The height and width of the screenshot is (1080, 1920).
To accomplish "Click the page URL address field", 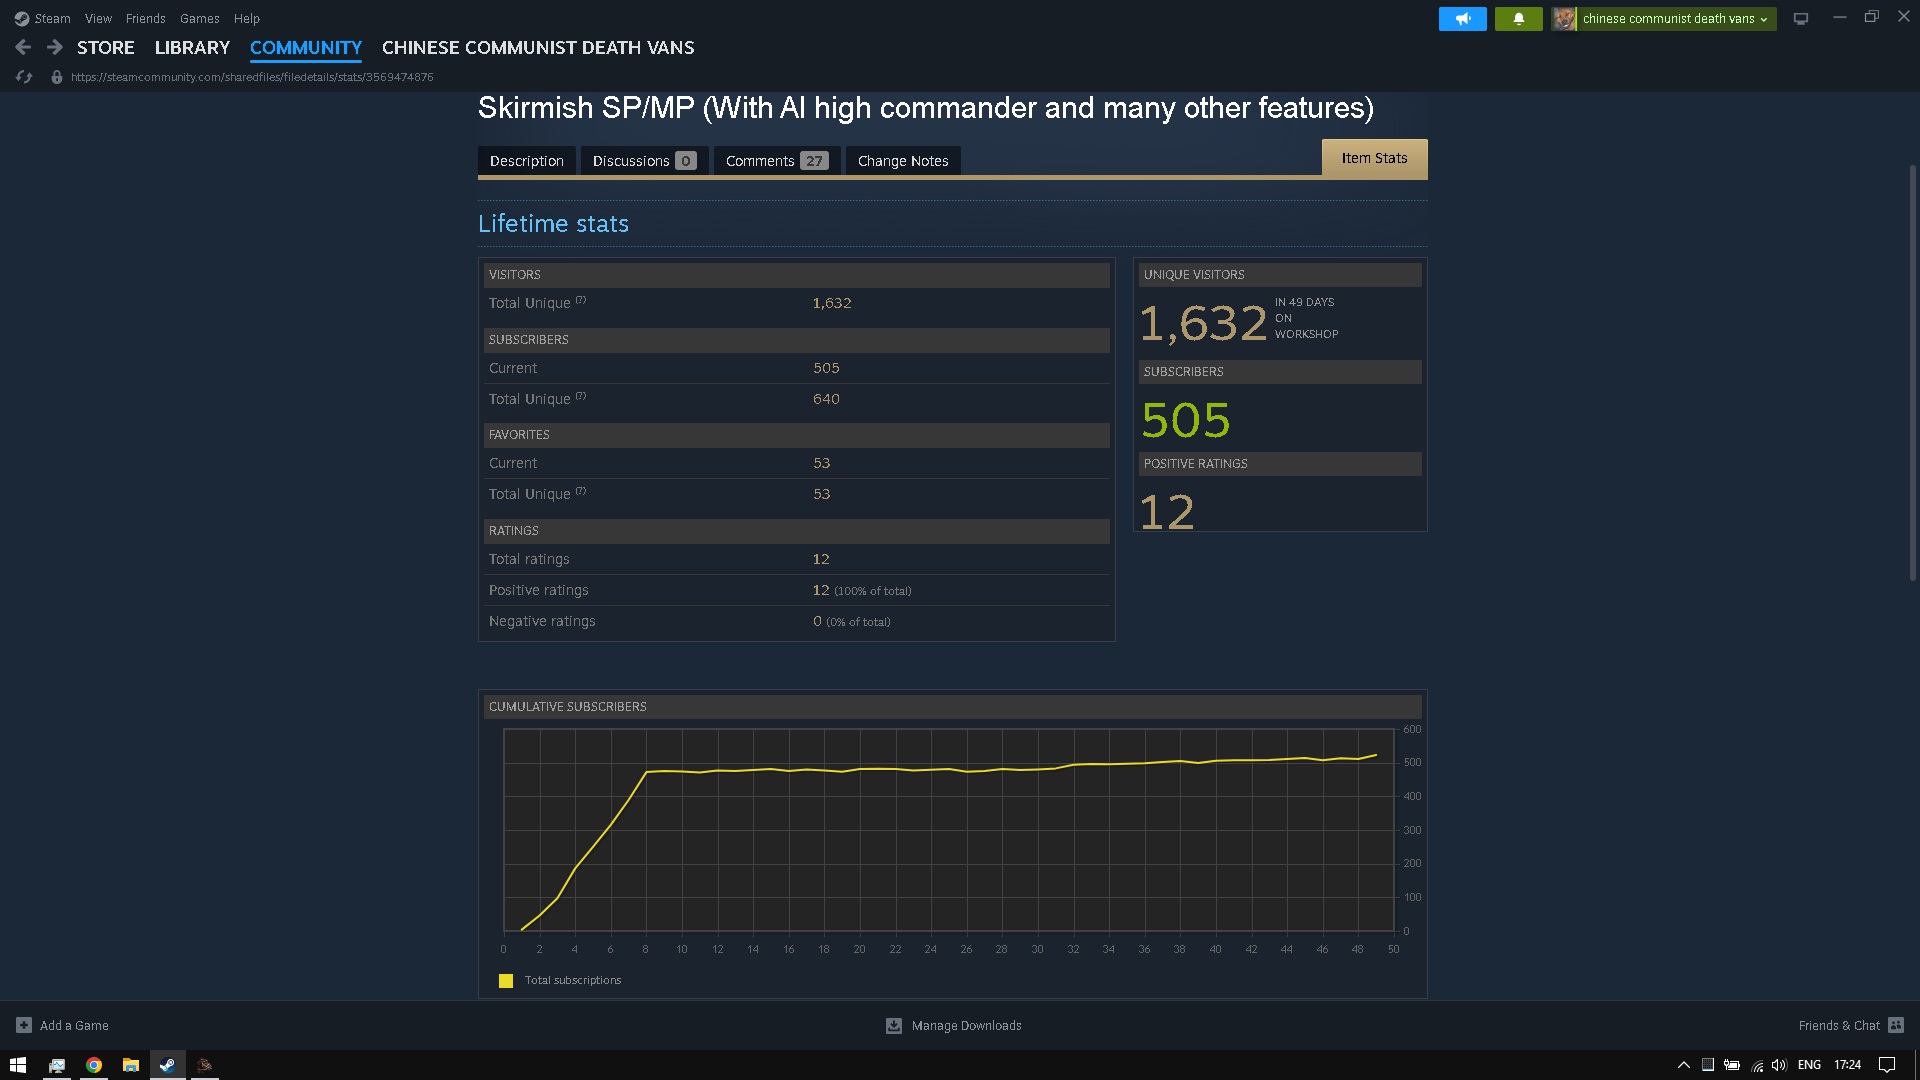I will pos(252,77).
